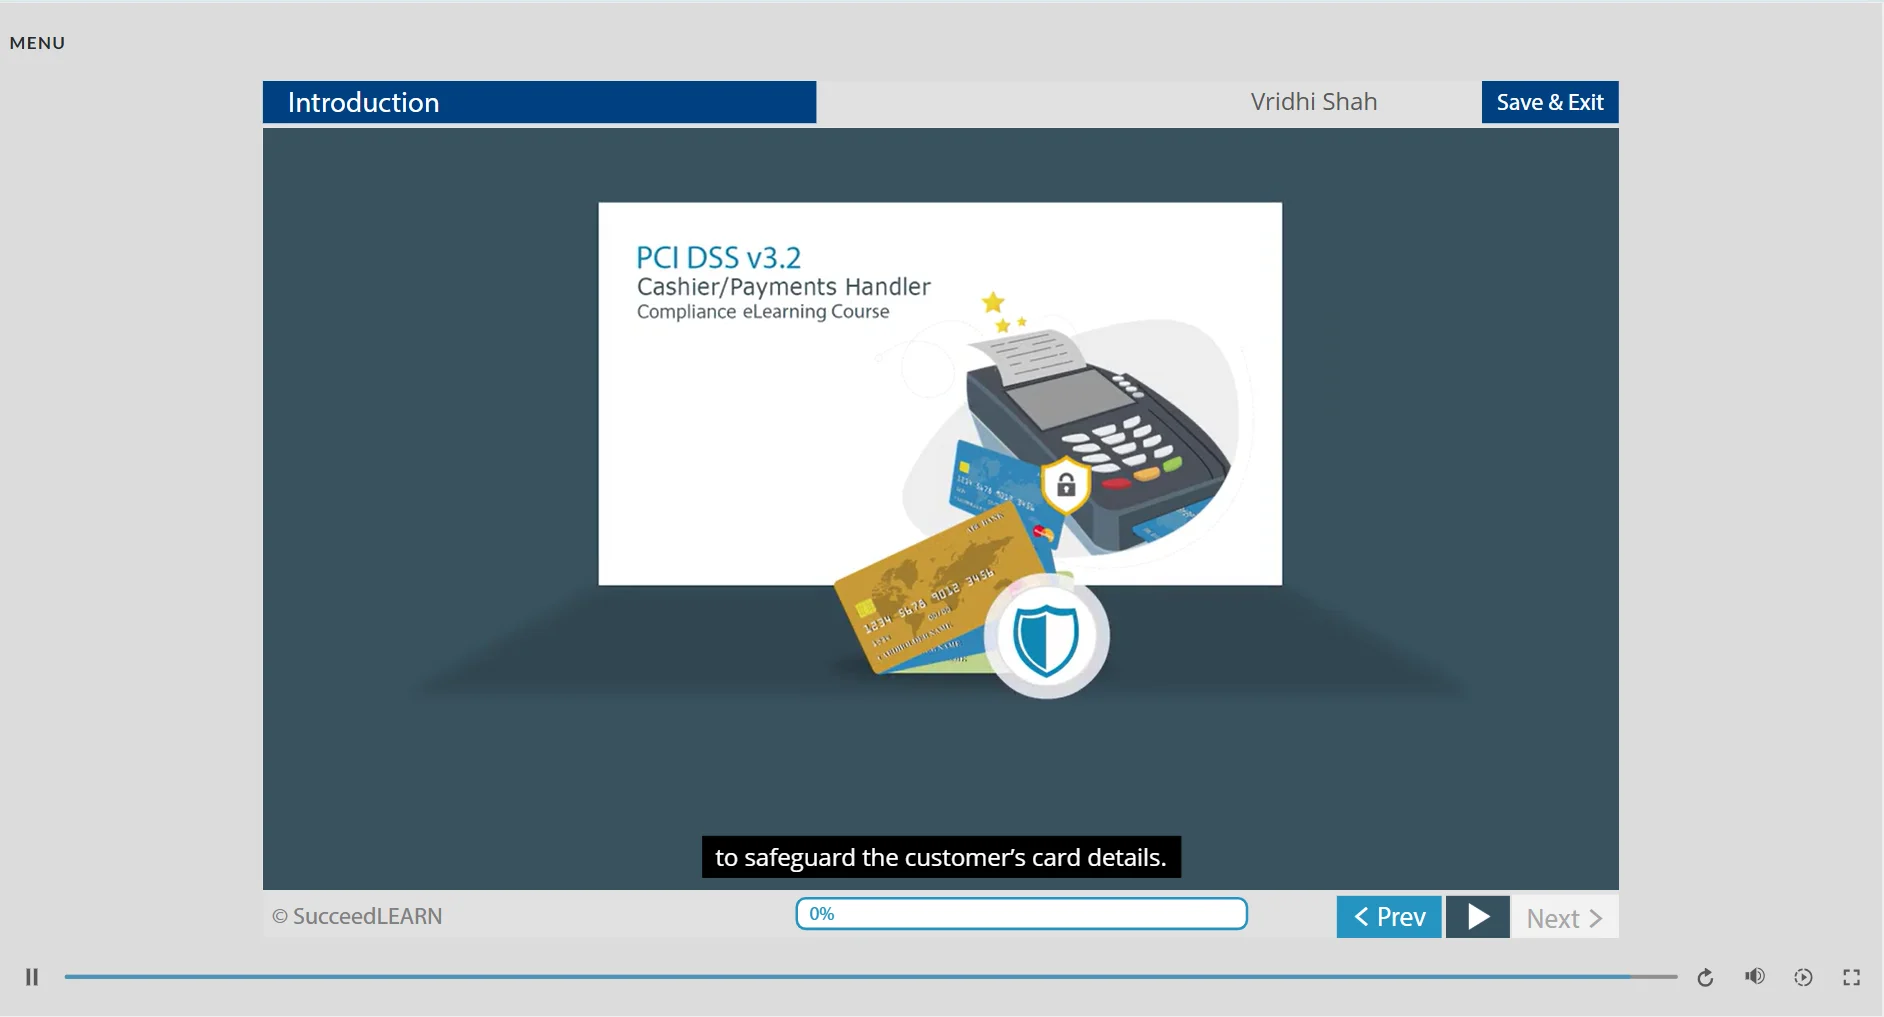Click the 0% course progress bar
Screen dimensions: 1884x1017
coord(1021,914)
